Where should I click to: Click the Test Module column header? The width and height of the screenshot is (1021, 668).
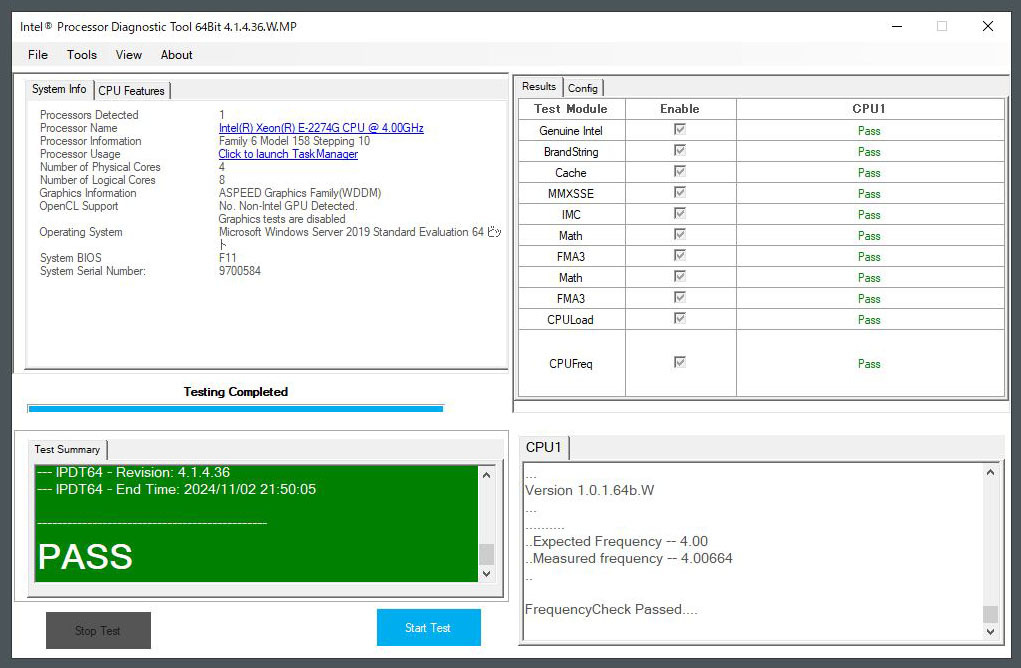571,109
